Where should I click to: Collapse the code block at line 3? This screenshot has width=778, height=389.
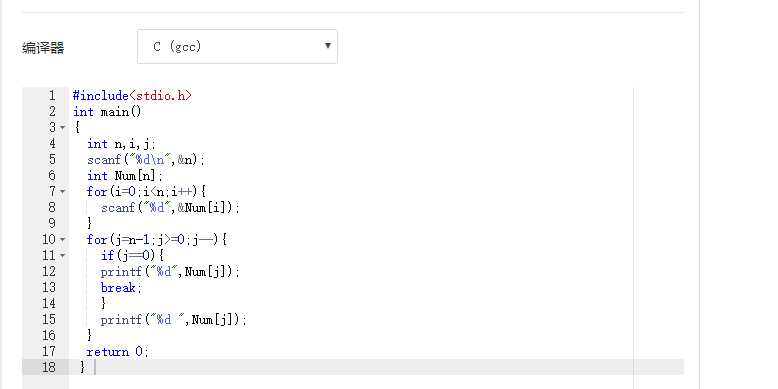click(63, 128)
